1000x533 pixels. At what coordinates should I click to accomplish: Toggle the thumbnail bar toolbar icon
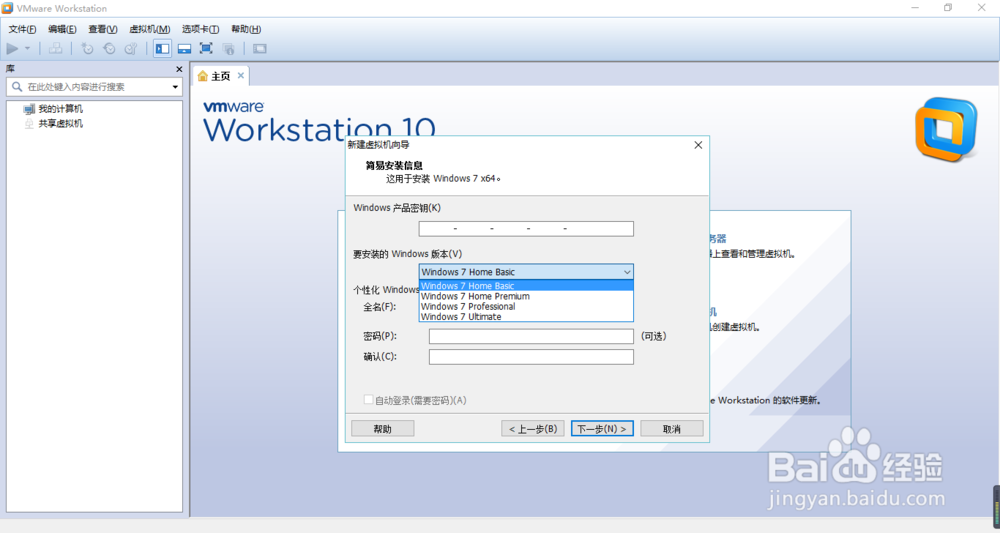tap(184, 48)
